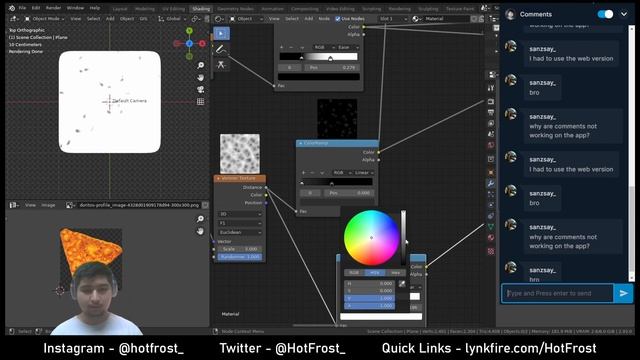Screen dimensions: 640x360
Task: Click the Voronoi Randomness slider field
Action: tap(240, 257)
